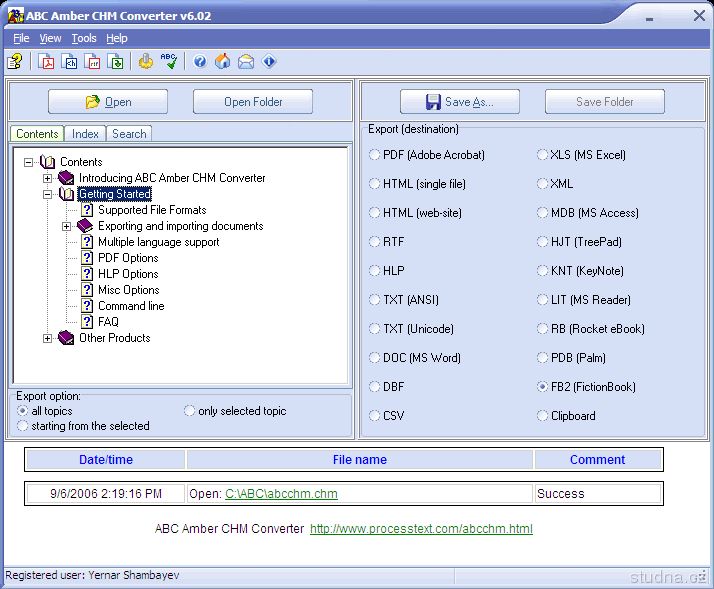714x589 pixels.
Task: Click the blue info about icon
Action: [x=269, y=62]
